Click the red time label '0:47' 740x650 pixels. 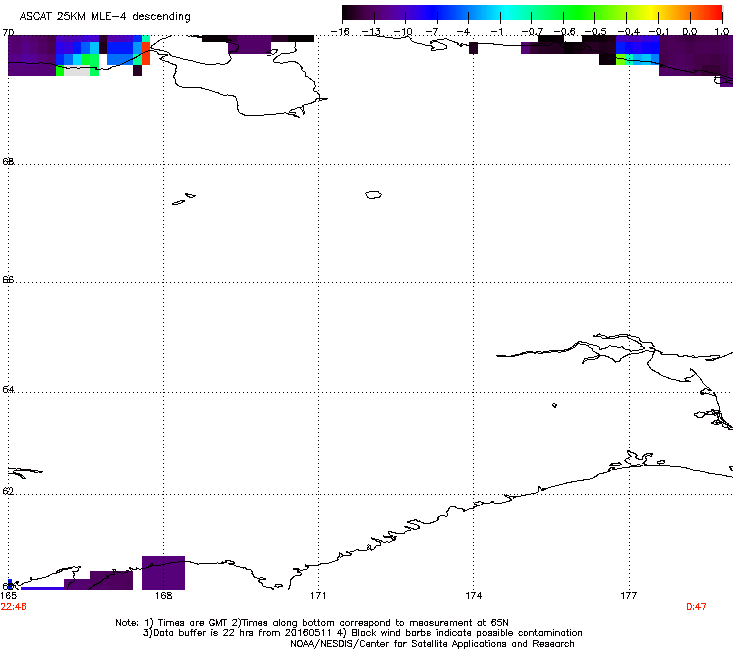[696, 607]
